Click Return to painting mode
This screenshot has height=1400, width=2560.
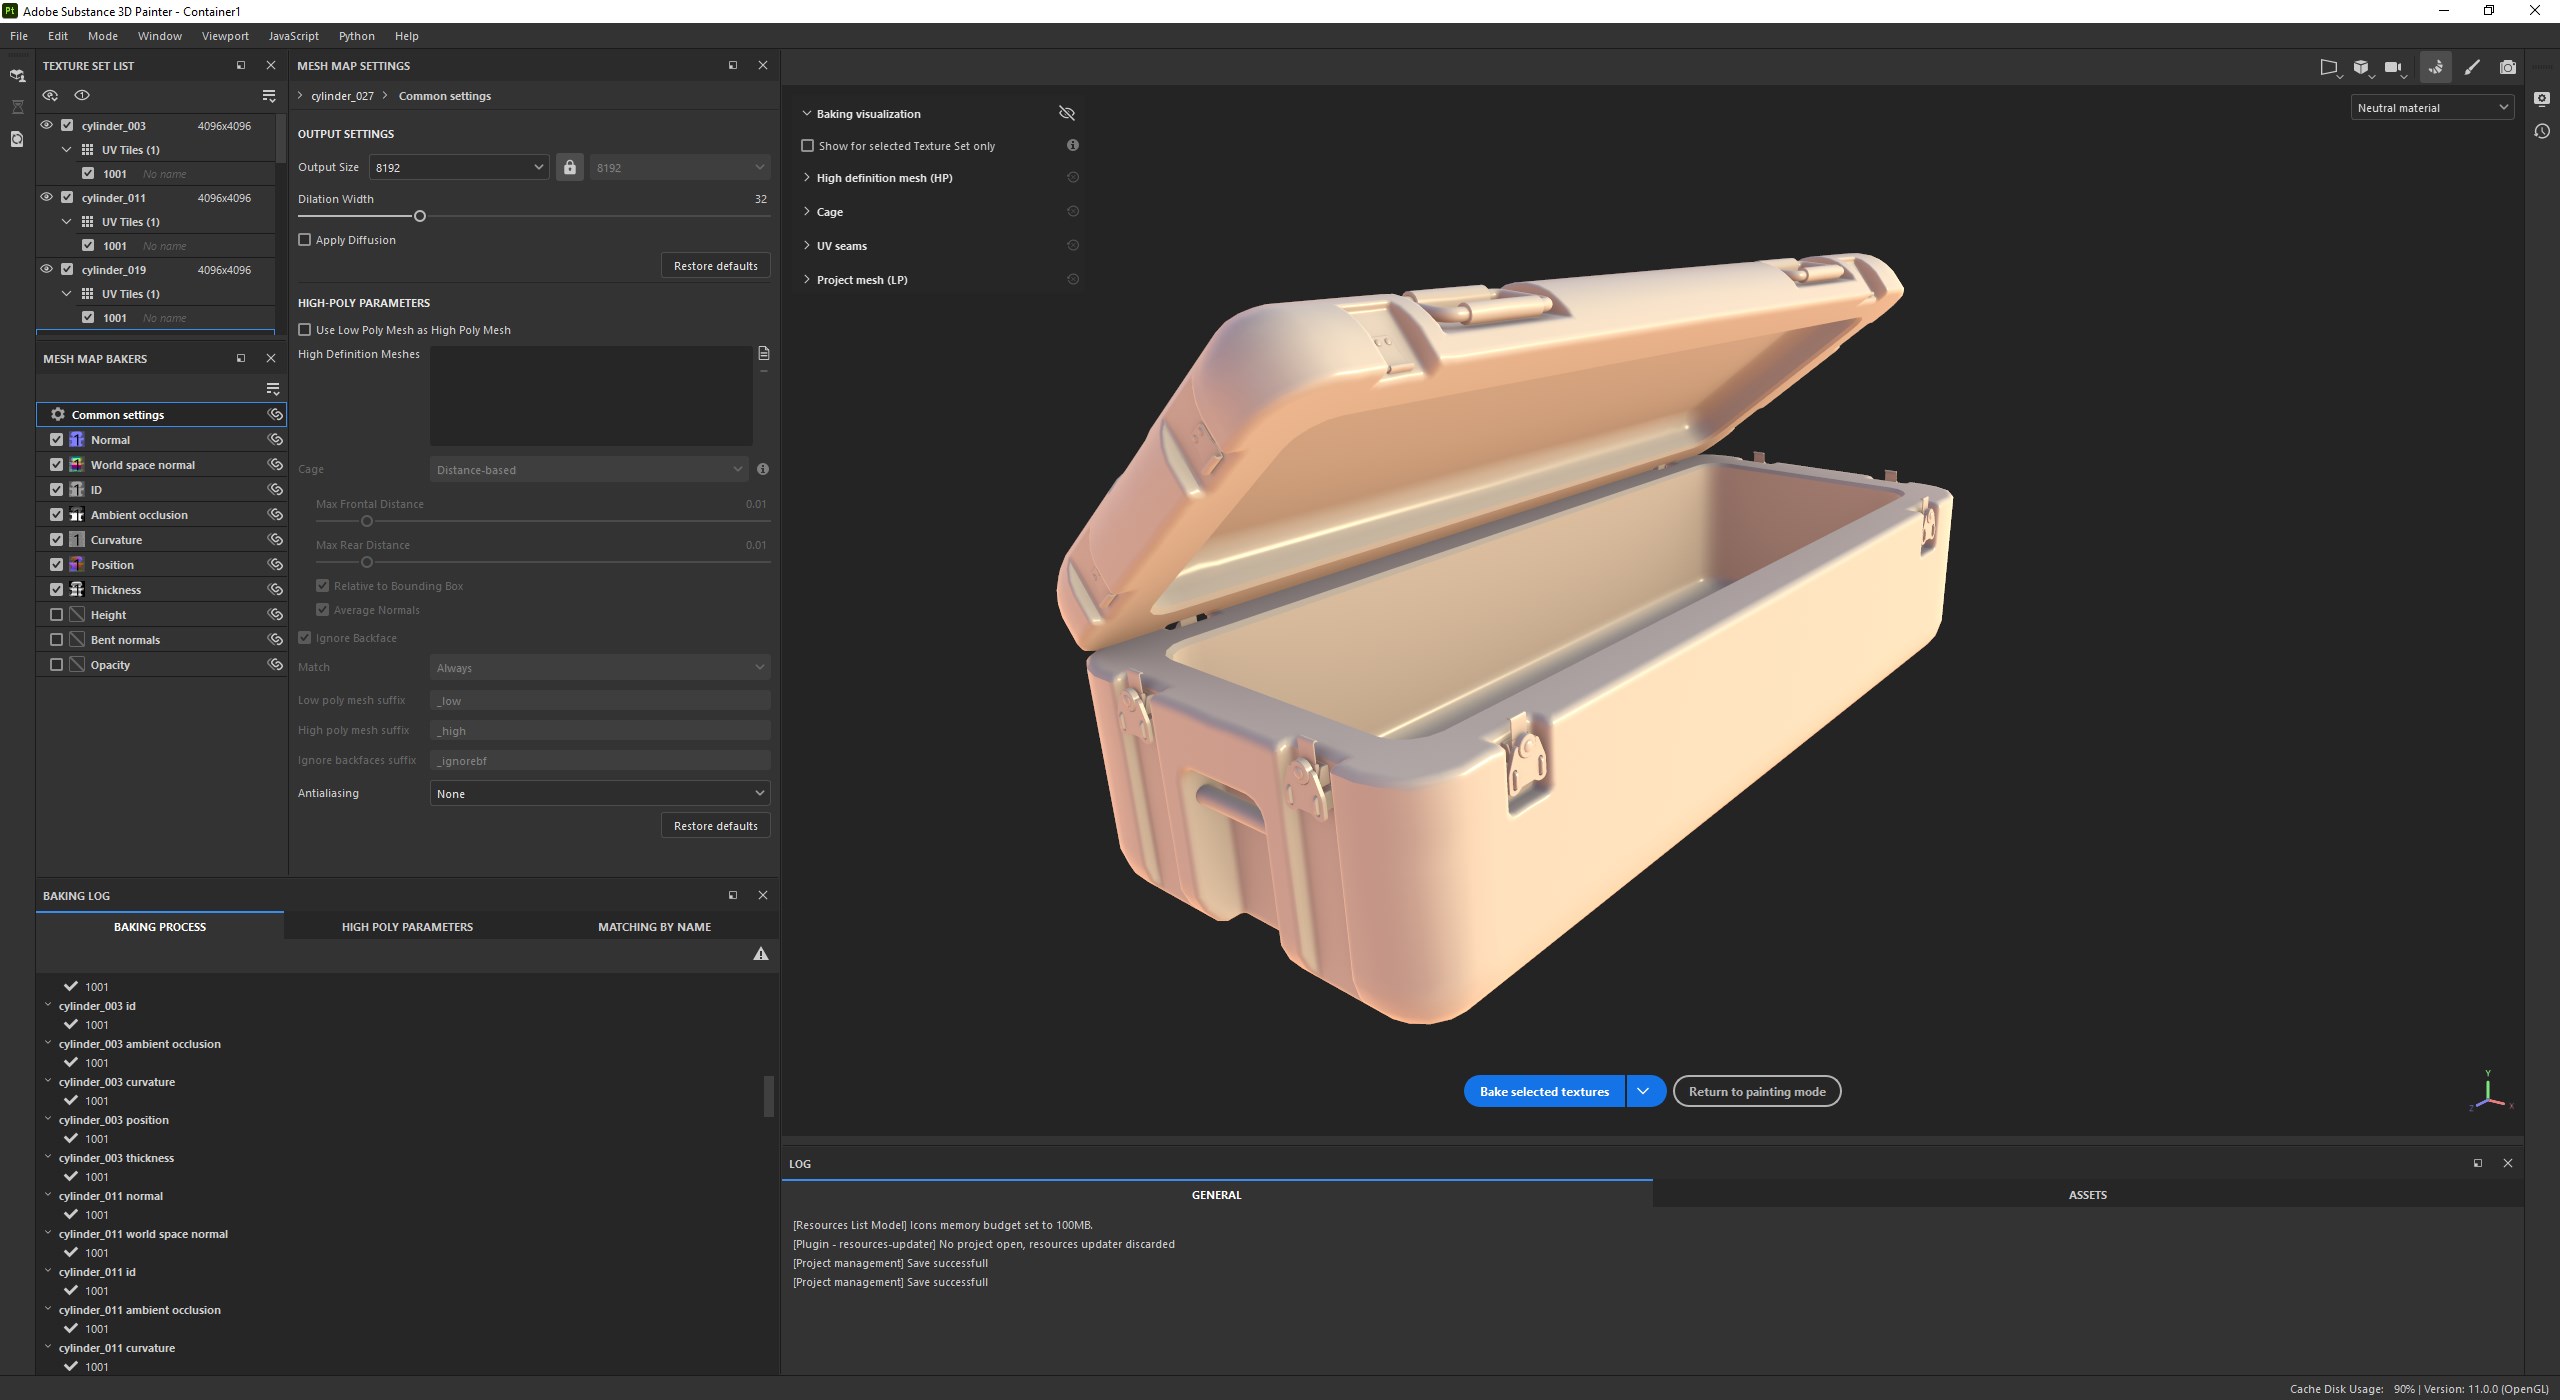click(x=1756, y=1091)
